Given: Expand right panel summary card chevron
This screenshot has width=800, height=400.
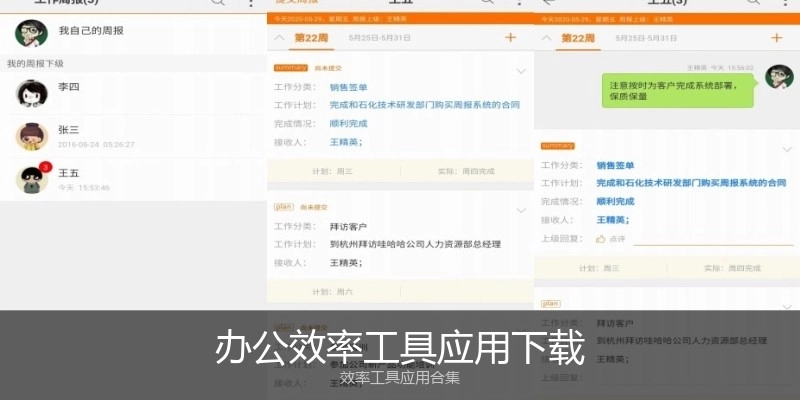Looking at the screenshot, I should click(x=787, y=149).
